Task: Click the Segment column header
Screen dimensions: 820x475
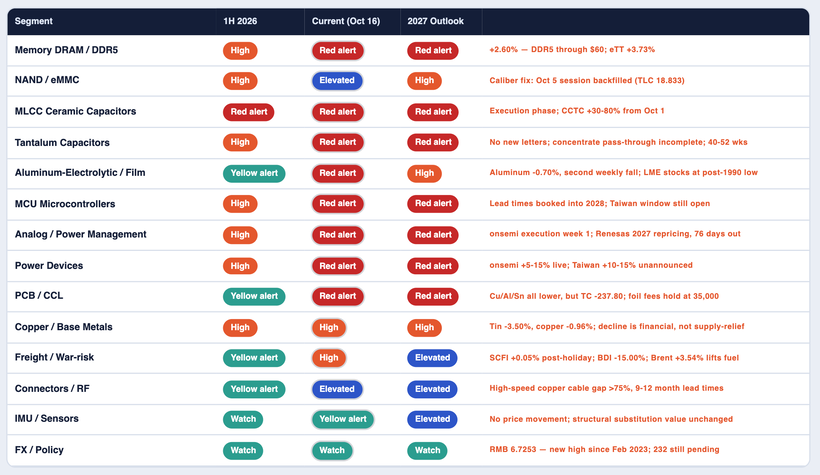Action: tap(33, 21)
